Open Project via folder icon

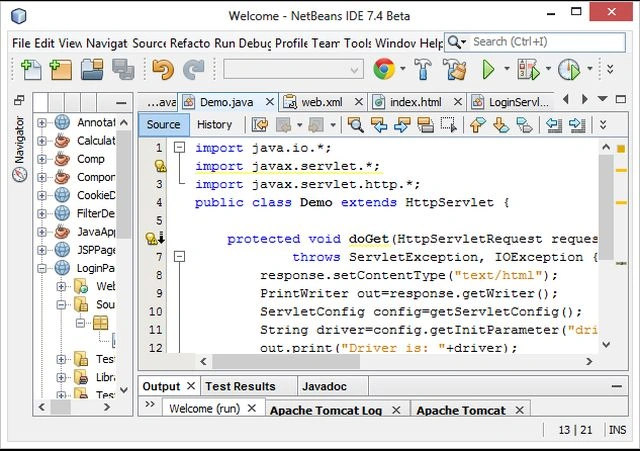(92, 69)
